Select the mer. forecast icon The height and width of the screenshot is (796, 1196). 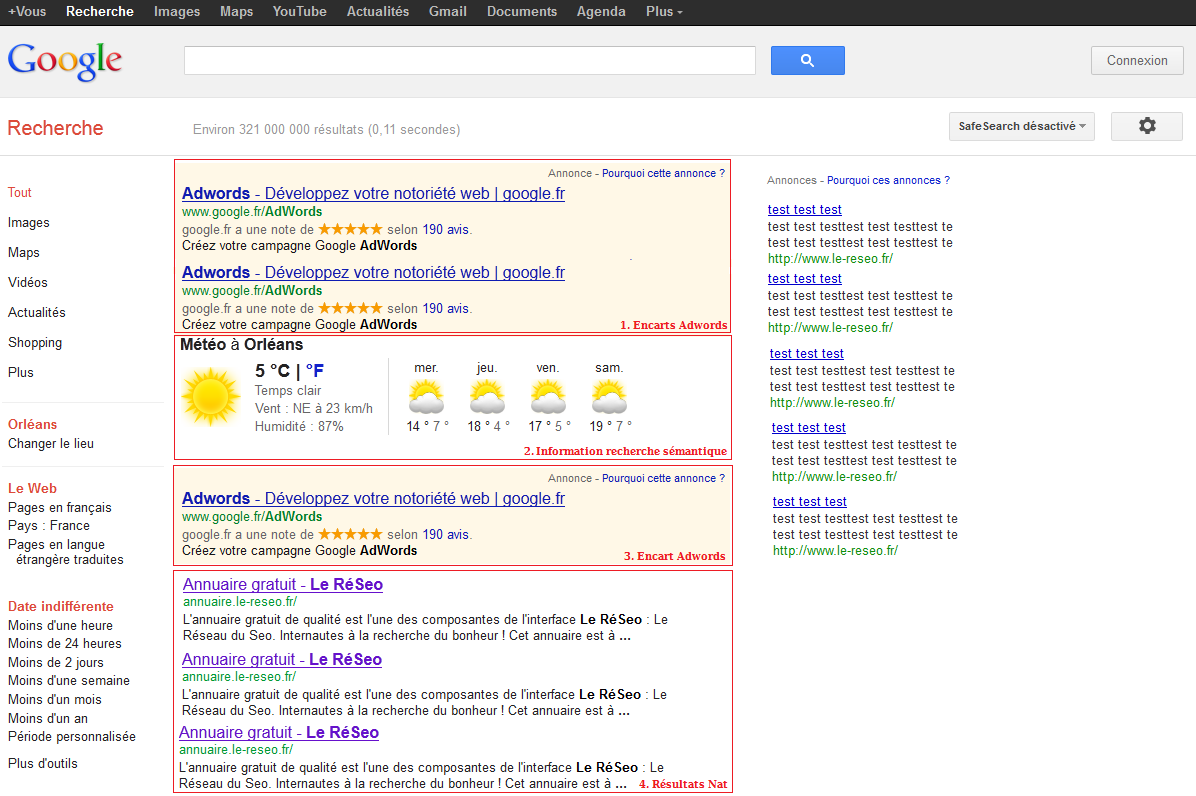pyautogui.click(x=426, y=396)
